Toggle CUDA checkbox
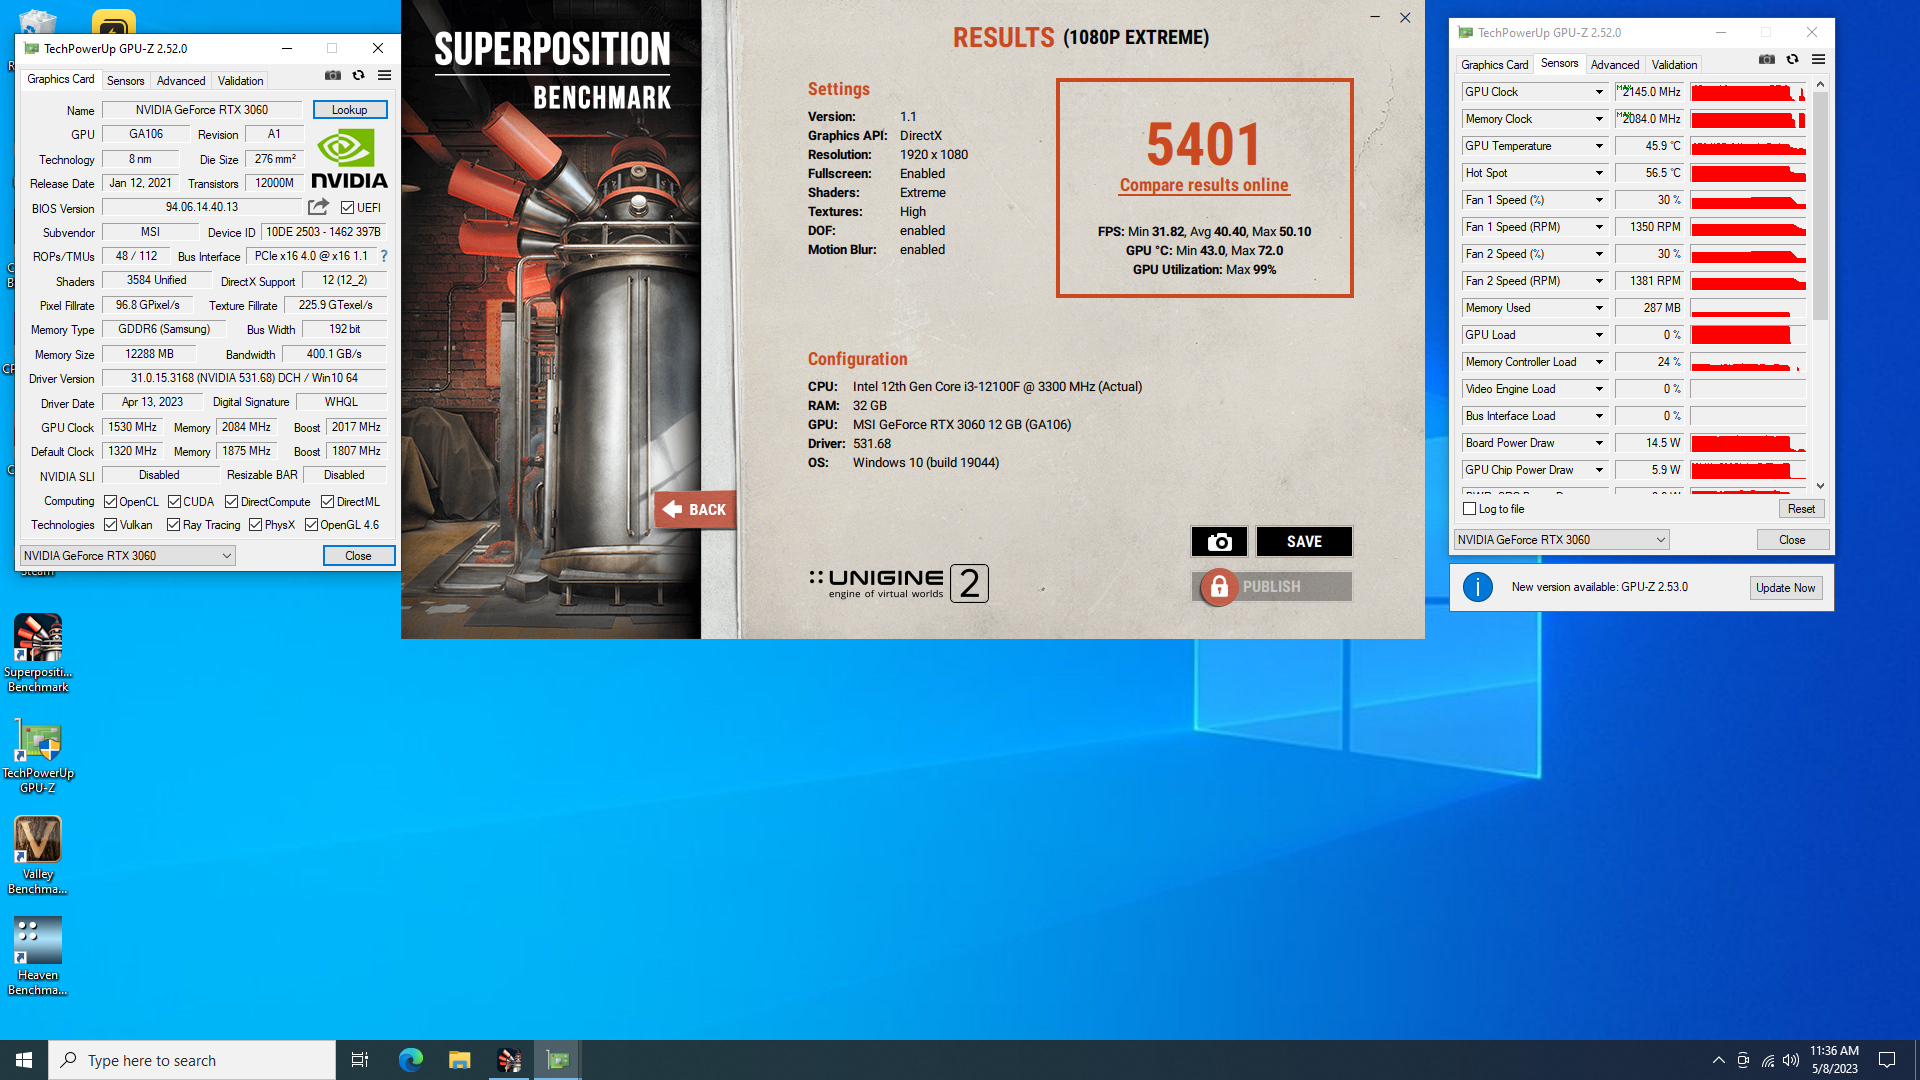This screenshot has height=1080, width=1920. [x=174, y=502]
